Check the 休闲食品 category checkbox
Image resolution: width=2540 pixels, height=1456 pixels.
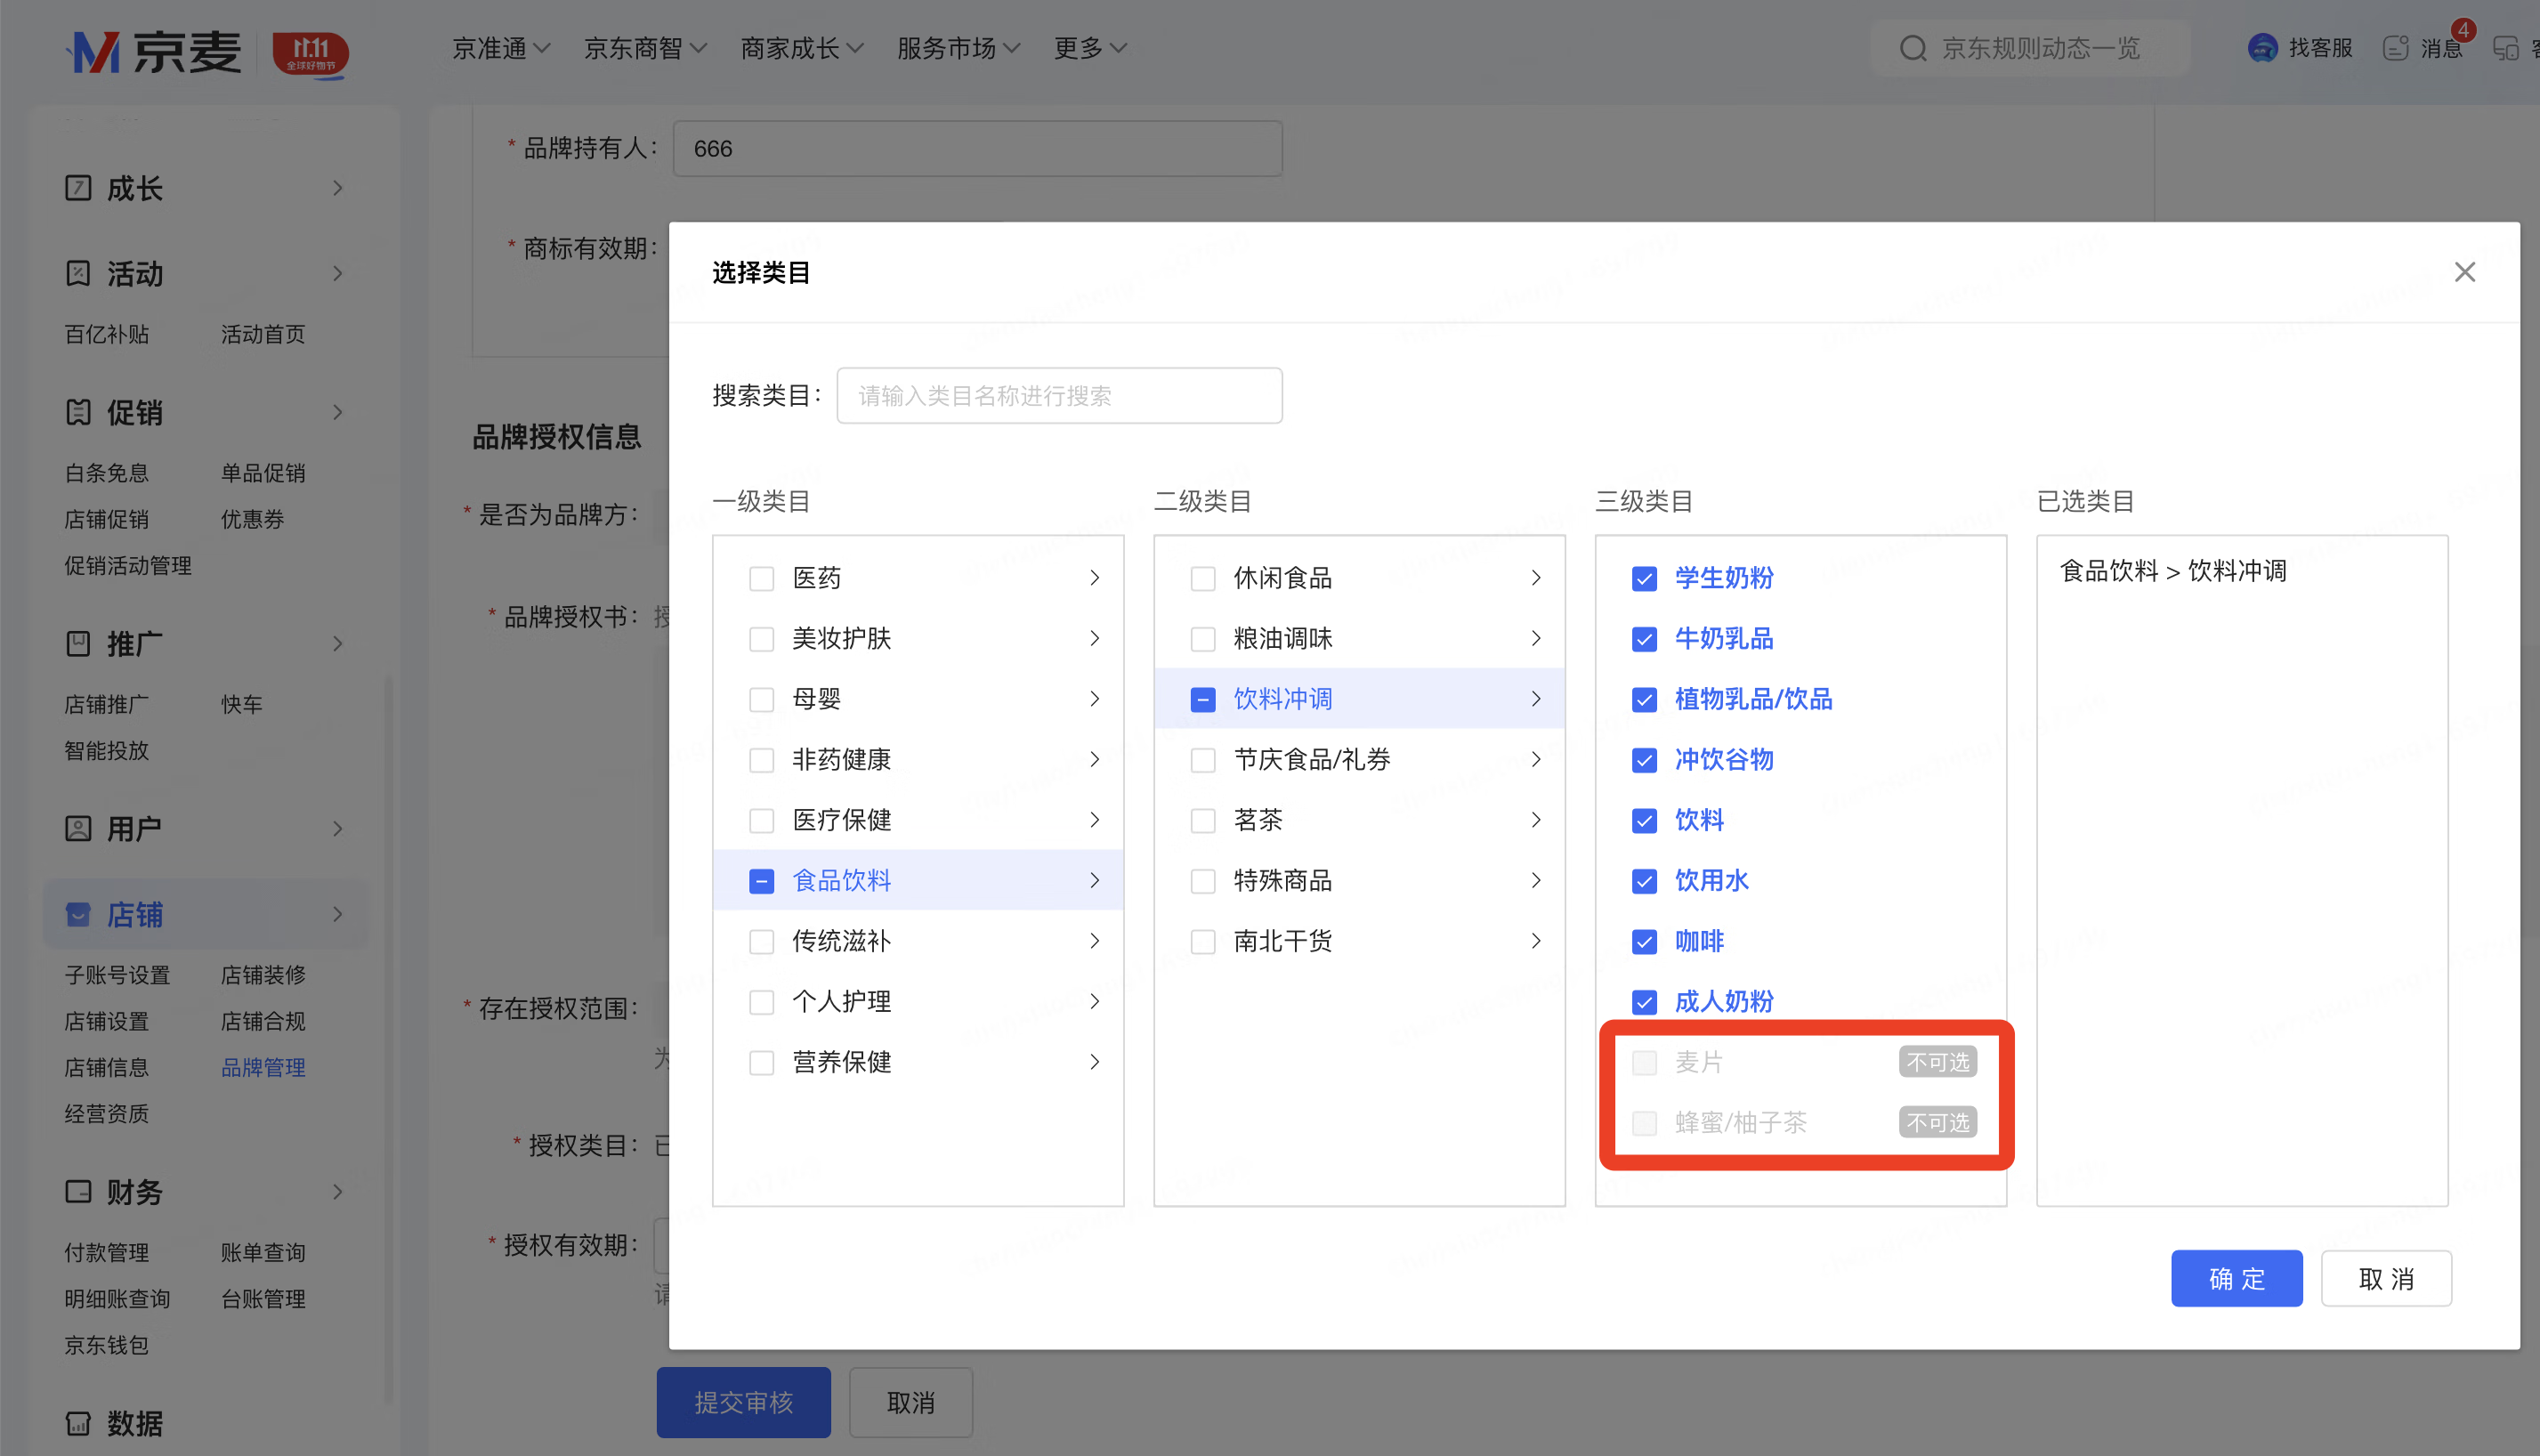click(1203, 578)
